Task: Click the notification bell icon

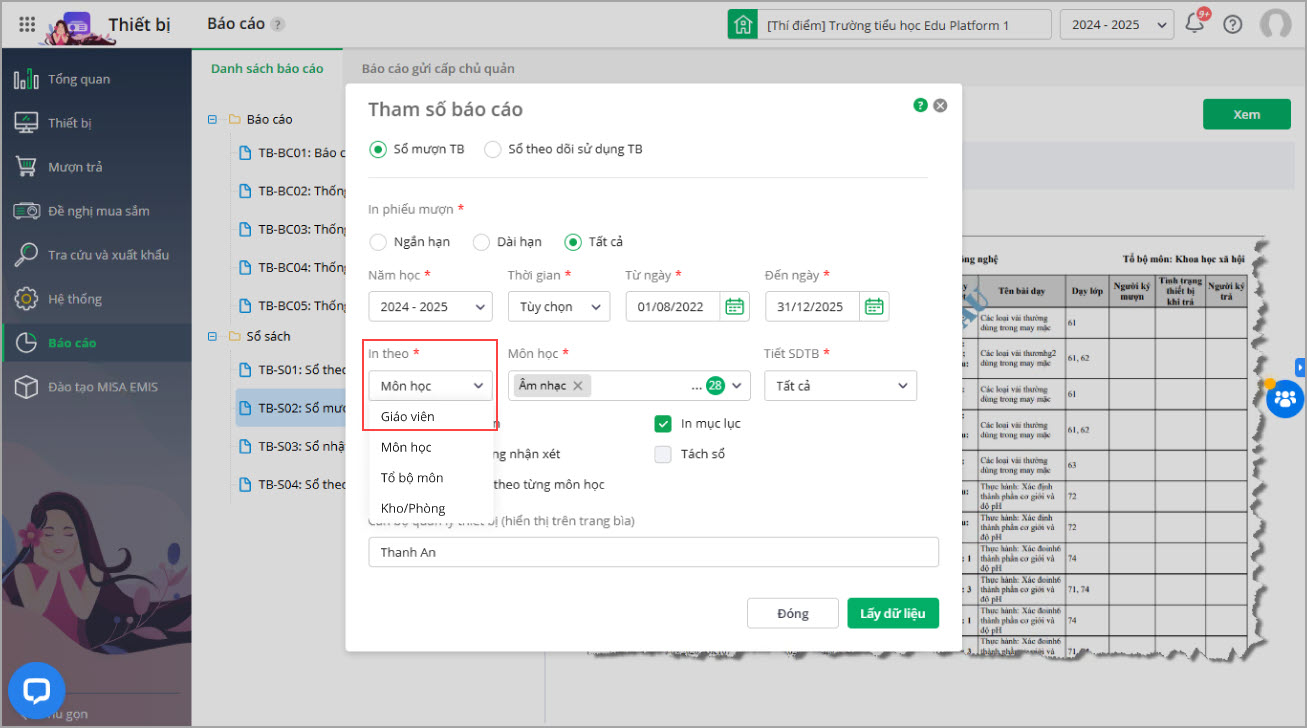Action: click(1194, 24)
